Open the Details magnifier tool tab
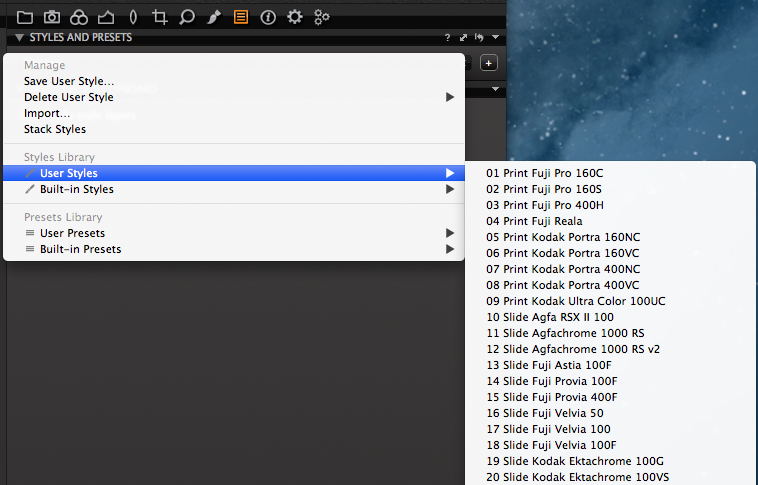 (187, 18)
